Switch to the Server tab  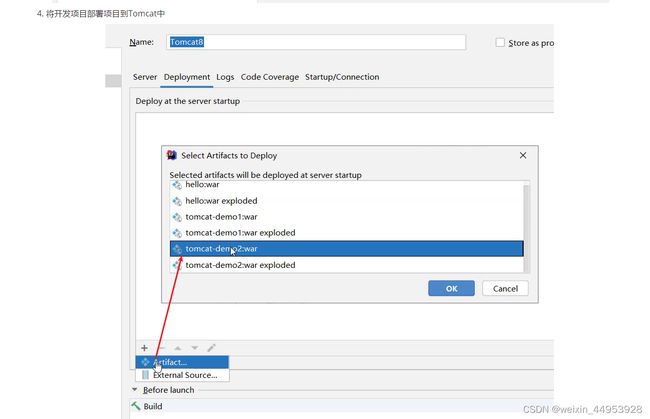pos(145,77)
